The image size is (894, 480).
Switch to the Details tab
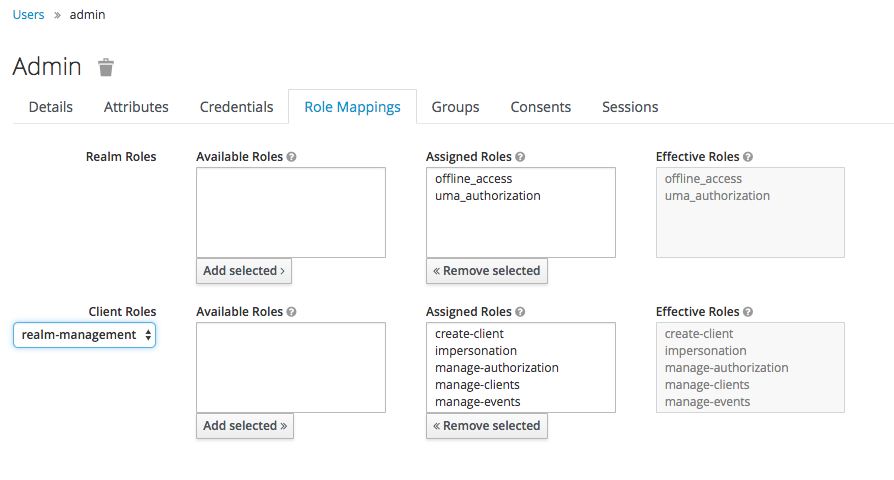(50, 107)
